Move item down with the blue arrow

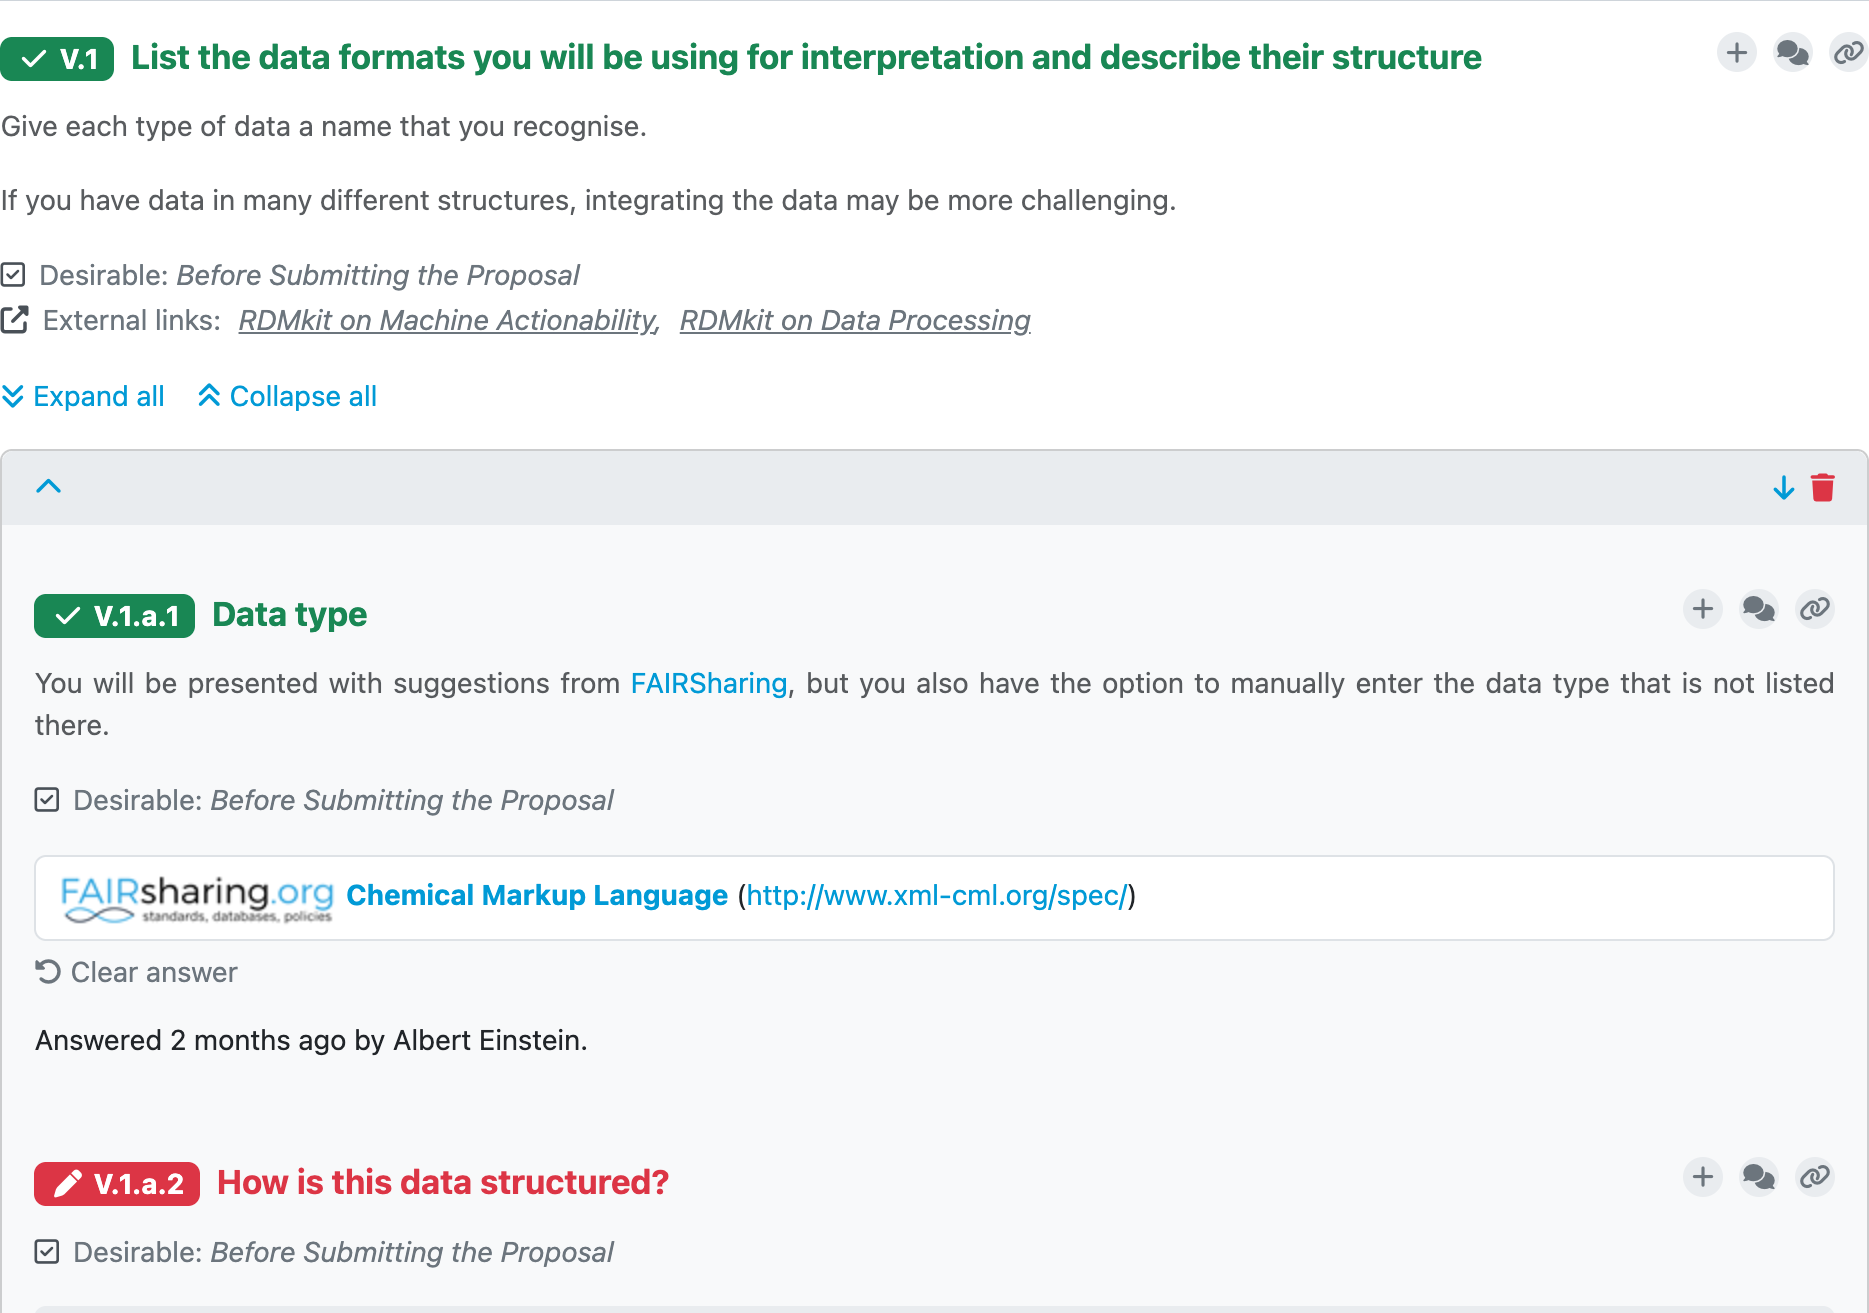(1783, 488)
